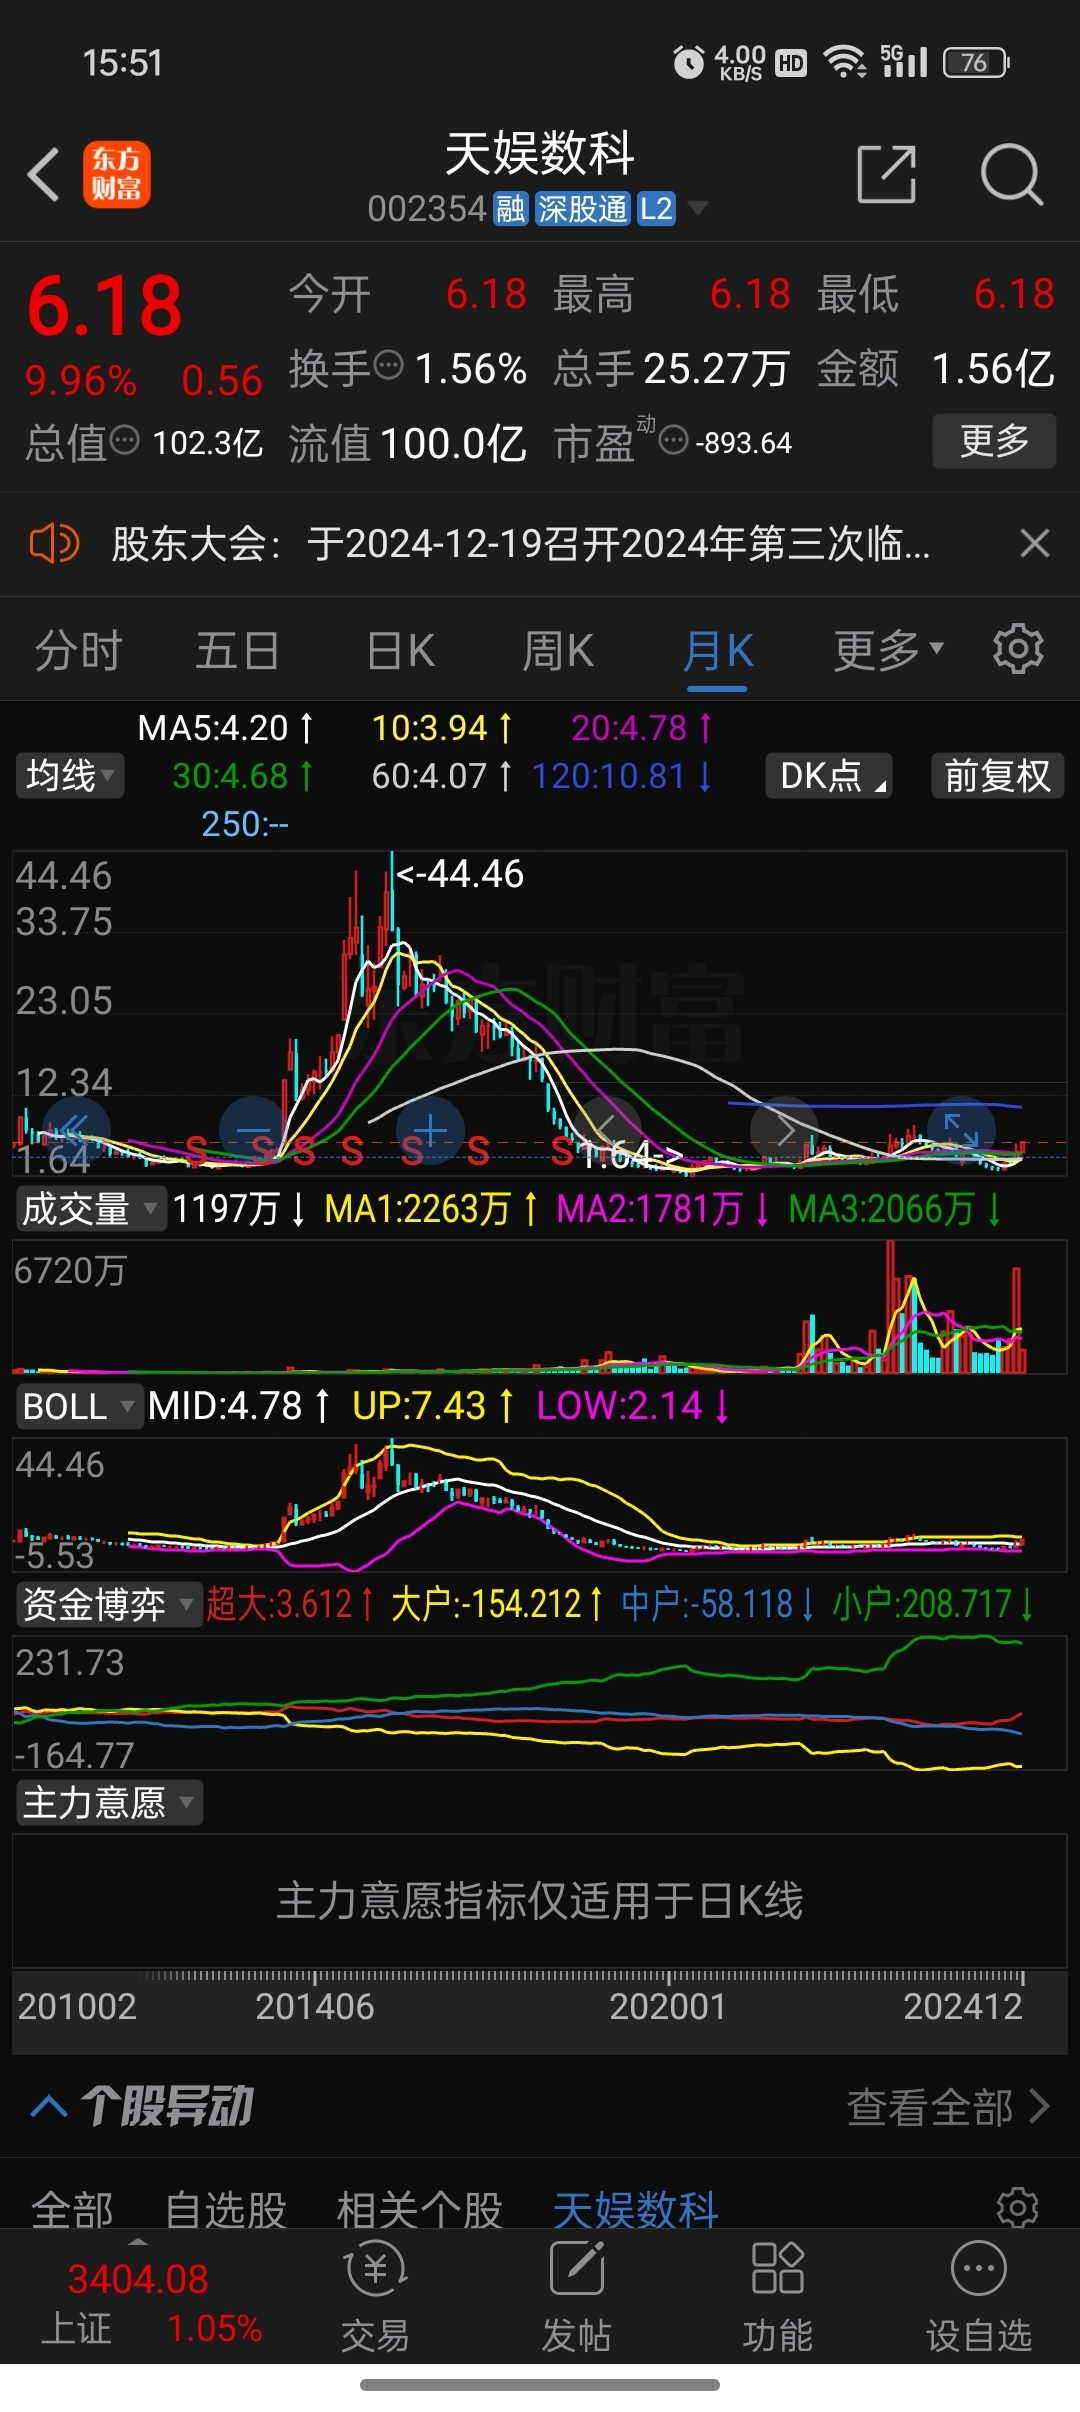Open 成交量 indicator dropdown

[90, 1209]
